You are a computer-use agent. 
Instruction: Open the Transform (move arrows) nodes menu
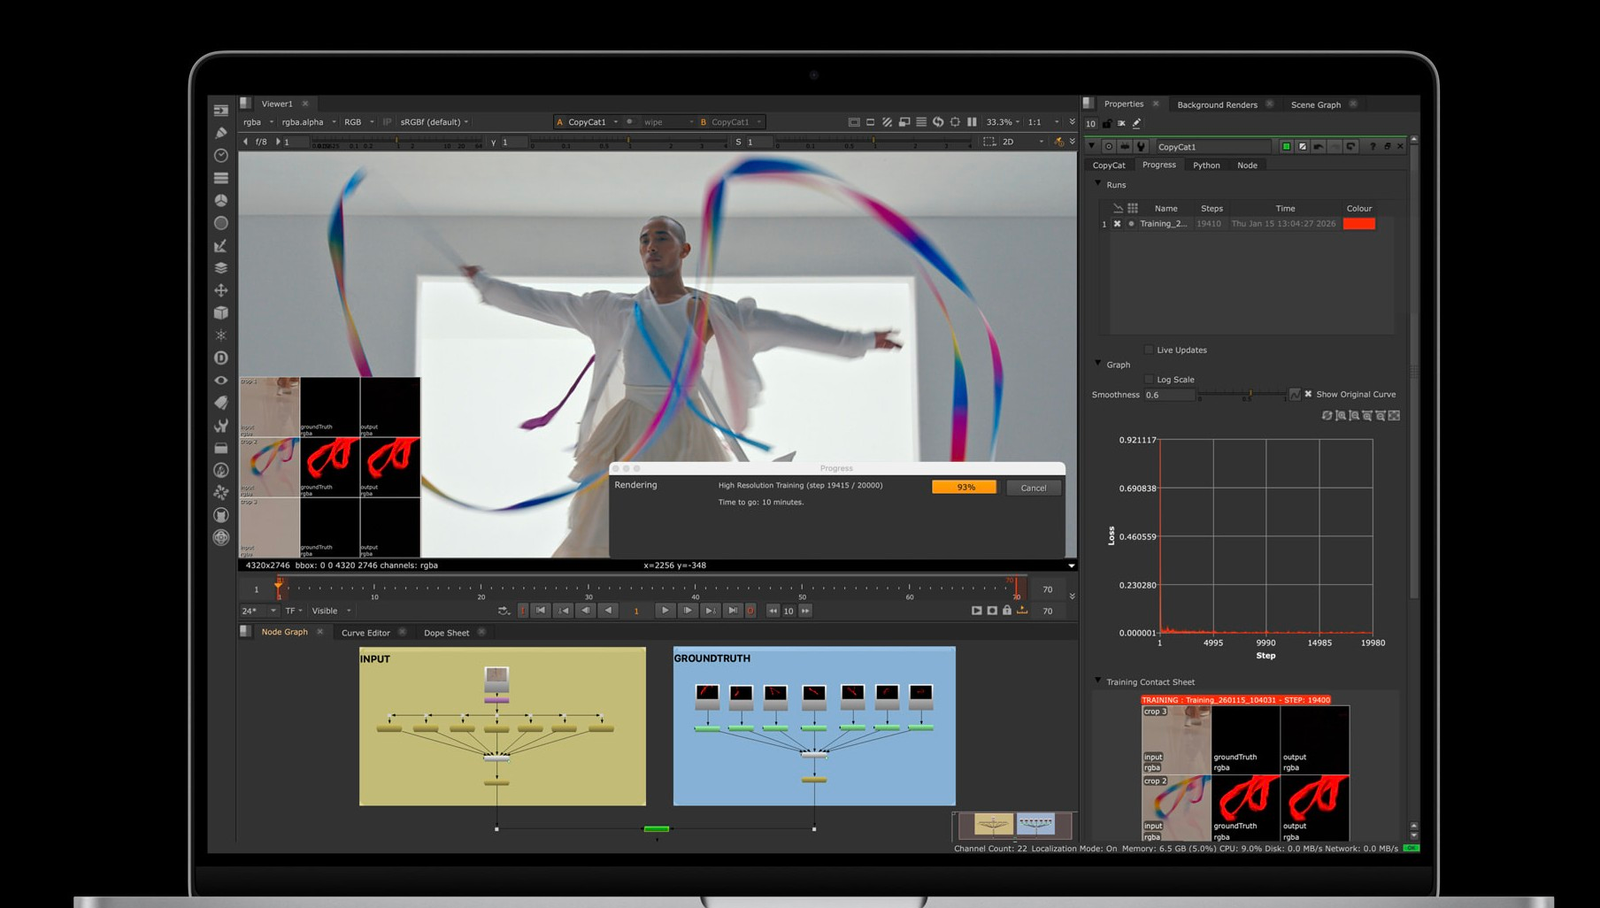coord(221,290)
